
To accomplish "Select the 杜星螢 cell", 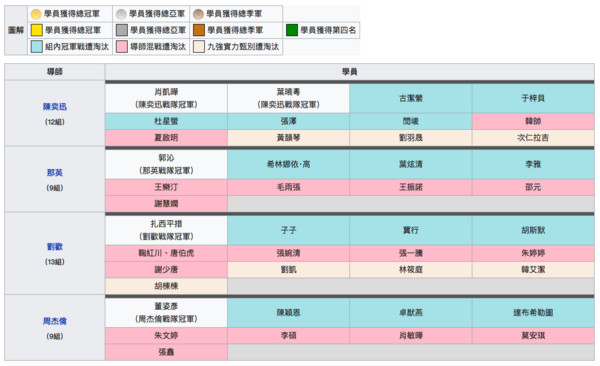I will [x=166, y=121].
